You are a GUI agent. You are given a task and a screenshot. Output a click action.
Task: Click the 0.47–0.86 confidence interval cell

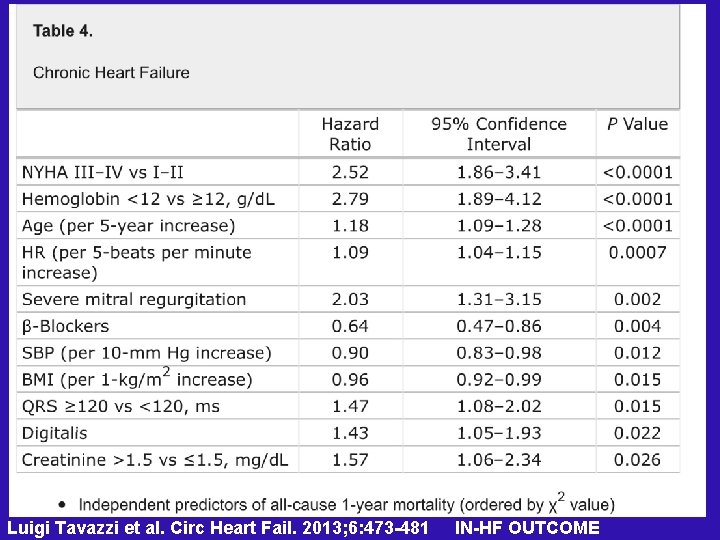tap(499, 326)
